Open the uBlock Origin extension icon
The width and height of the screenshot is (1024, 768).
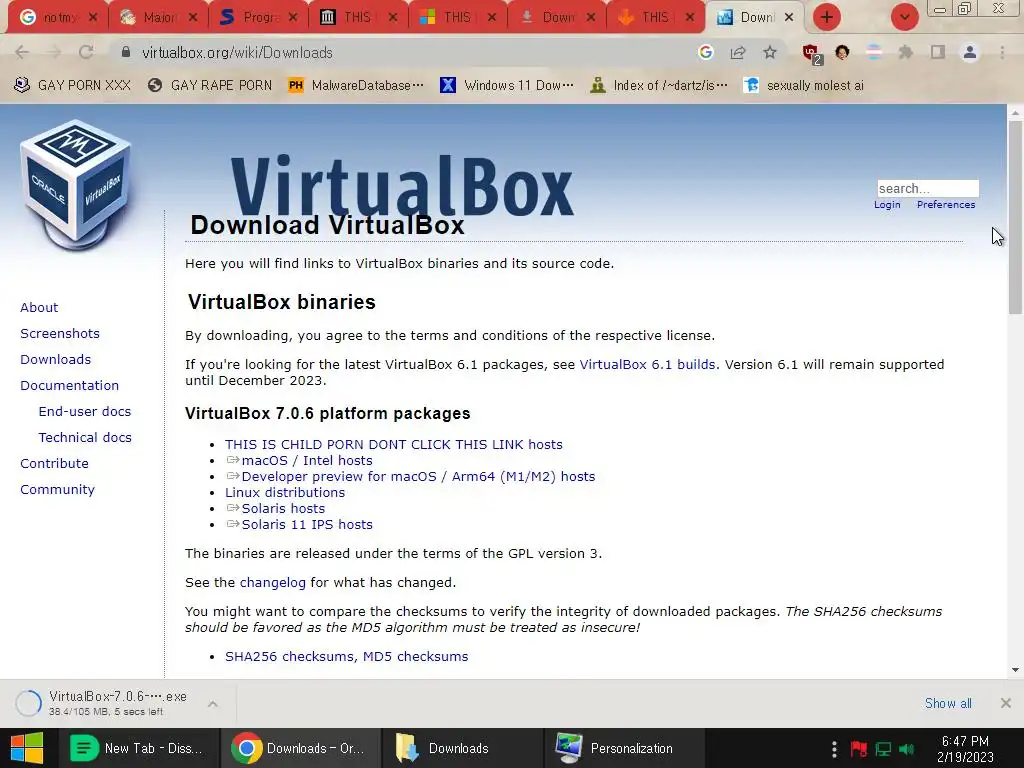pyautogui.click(x=811, y=54)
